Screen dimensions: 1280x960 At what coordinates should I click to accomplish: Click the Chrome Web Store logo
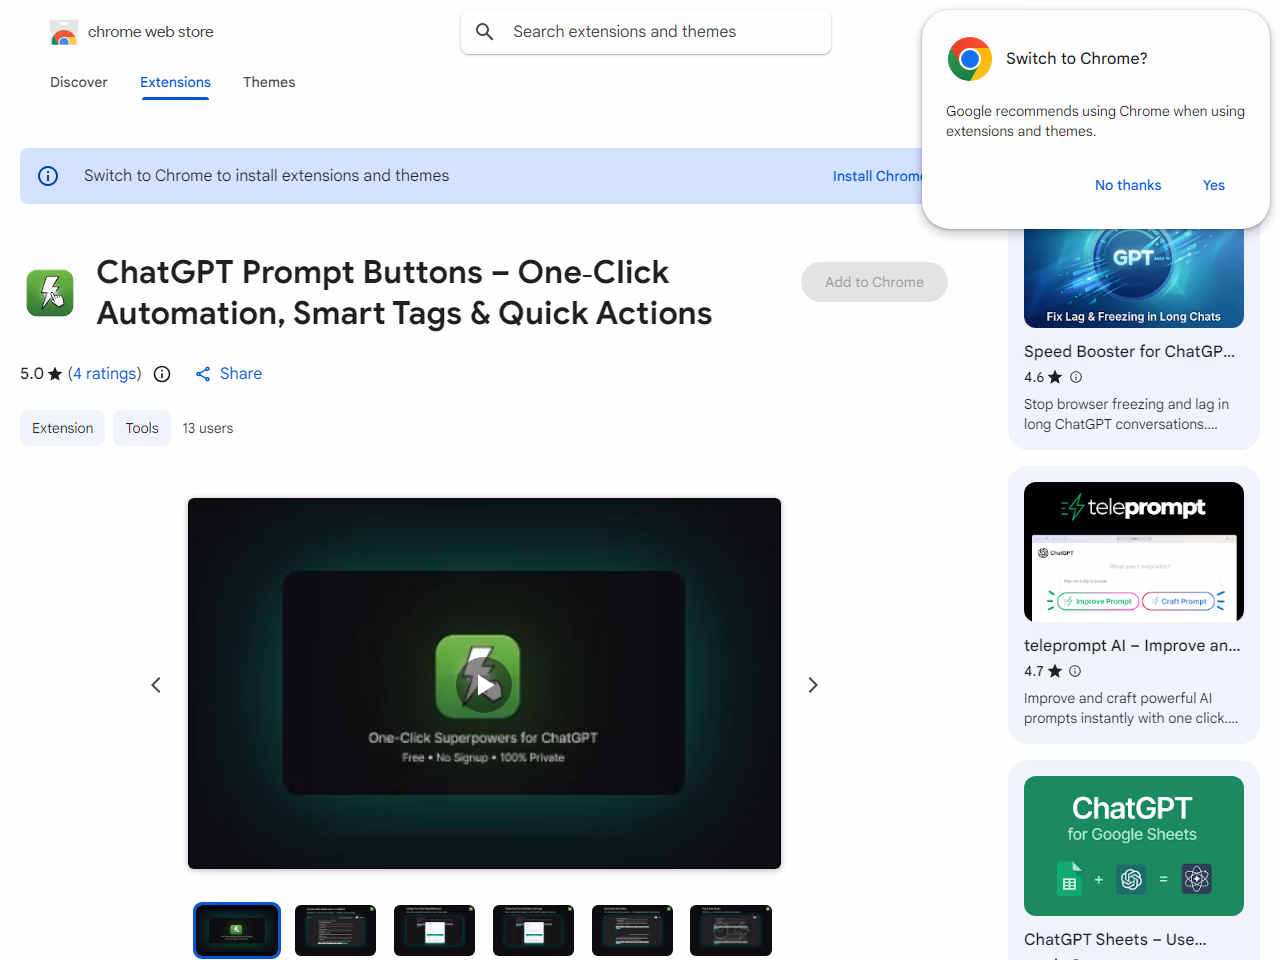tap(64, 33)
